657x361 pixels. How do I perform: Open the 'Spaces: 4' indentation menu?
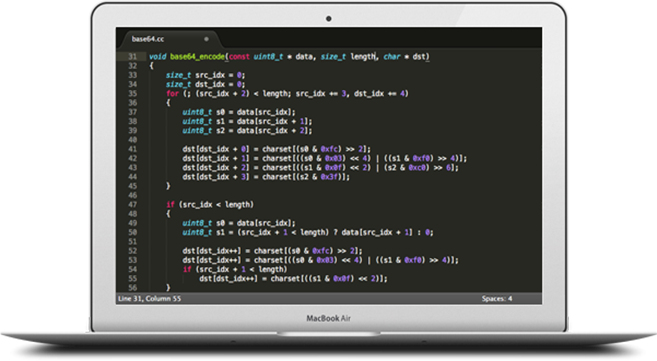(x=497, y=299)
